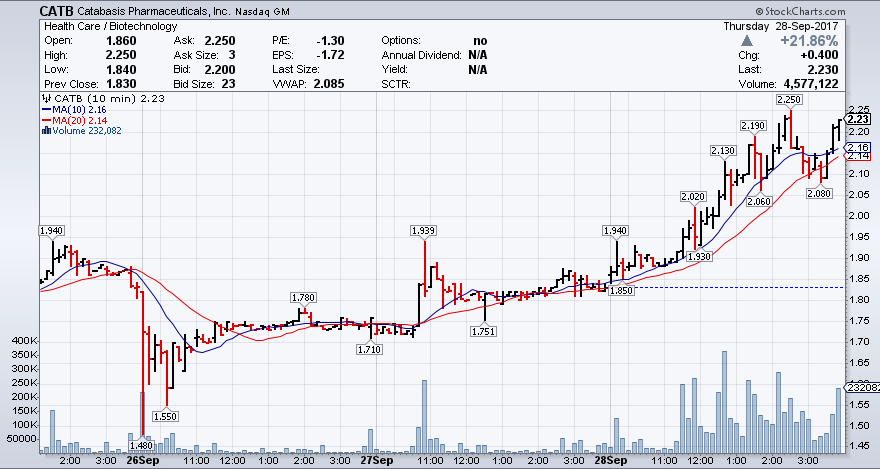Click the 2.23 last price axis tag
The width and height of the screenshot is (880, 469).
[x=859, y=119]
